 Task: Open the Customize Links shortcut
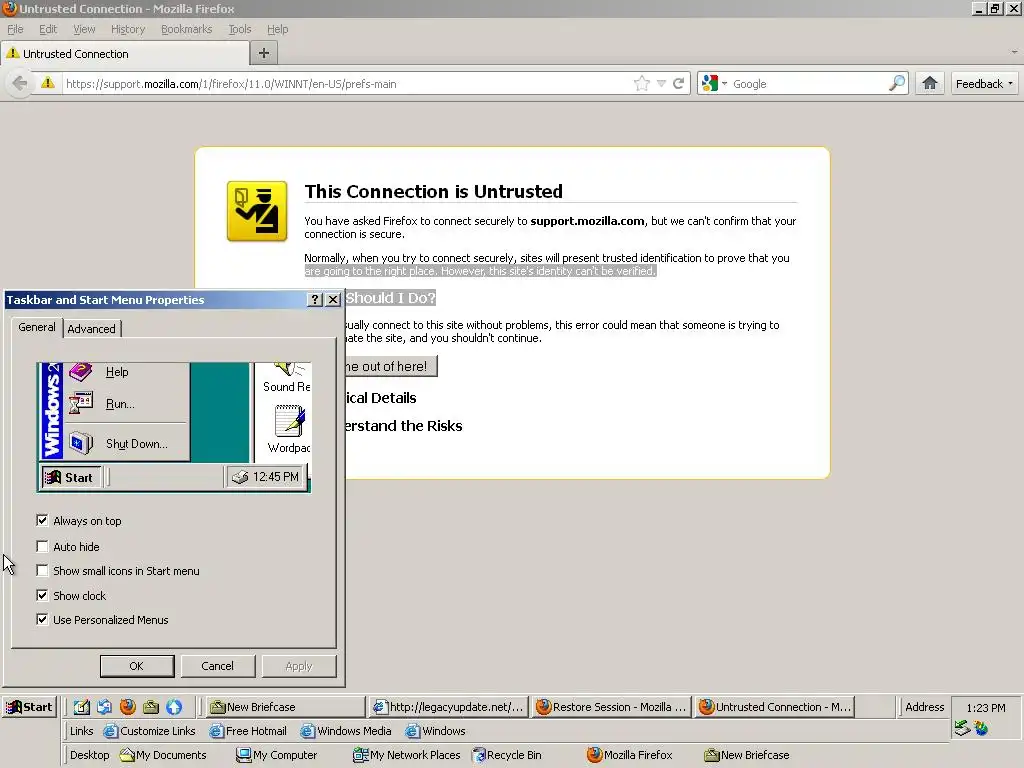(150, 731)
